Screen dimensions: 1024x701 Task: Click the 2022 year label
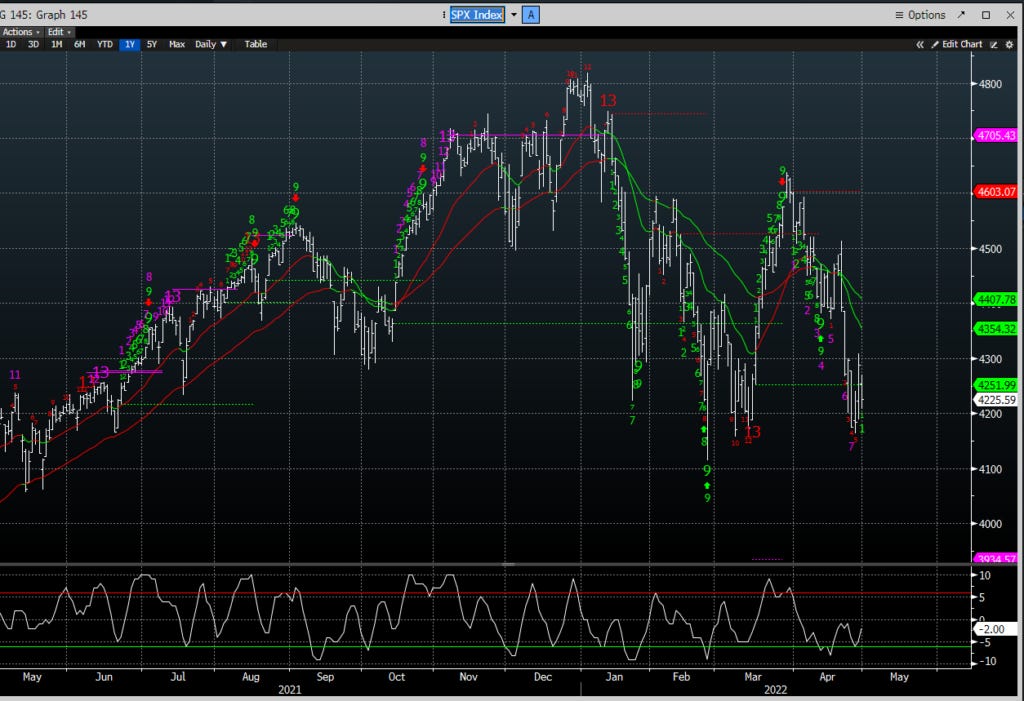tap(776, 690)
